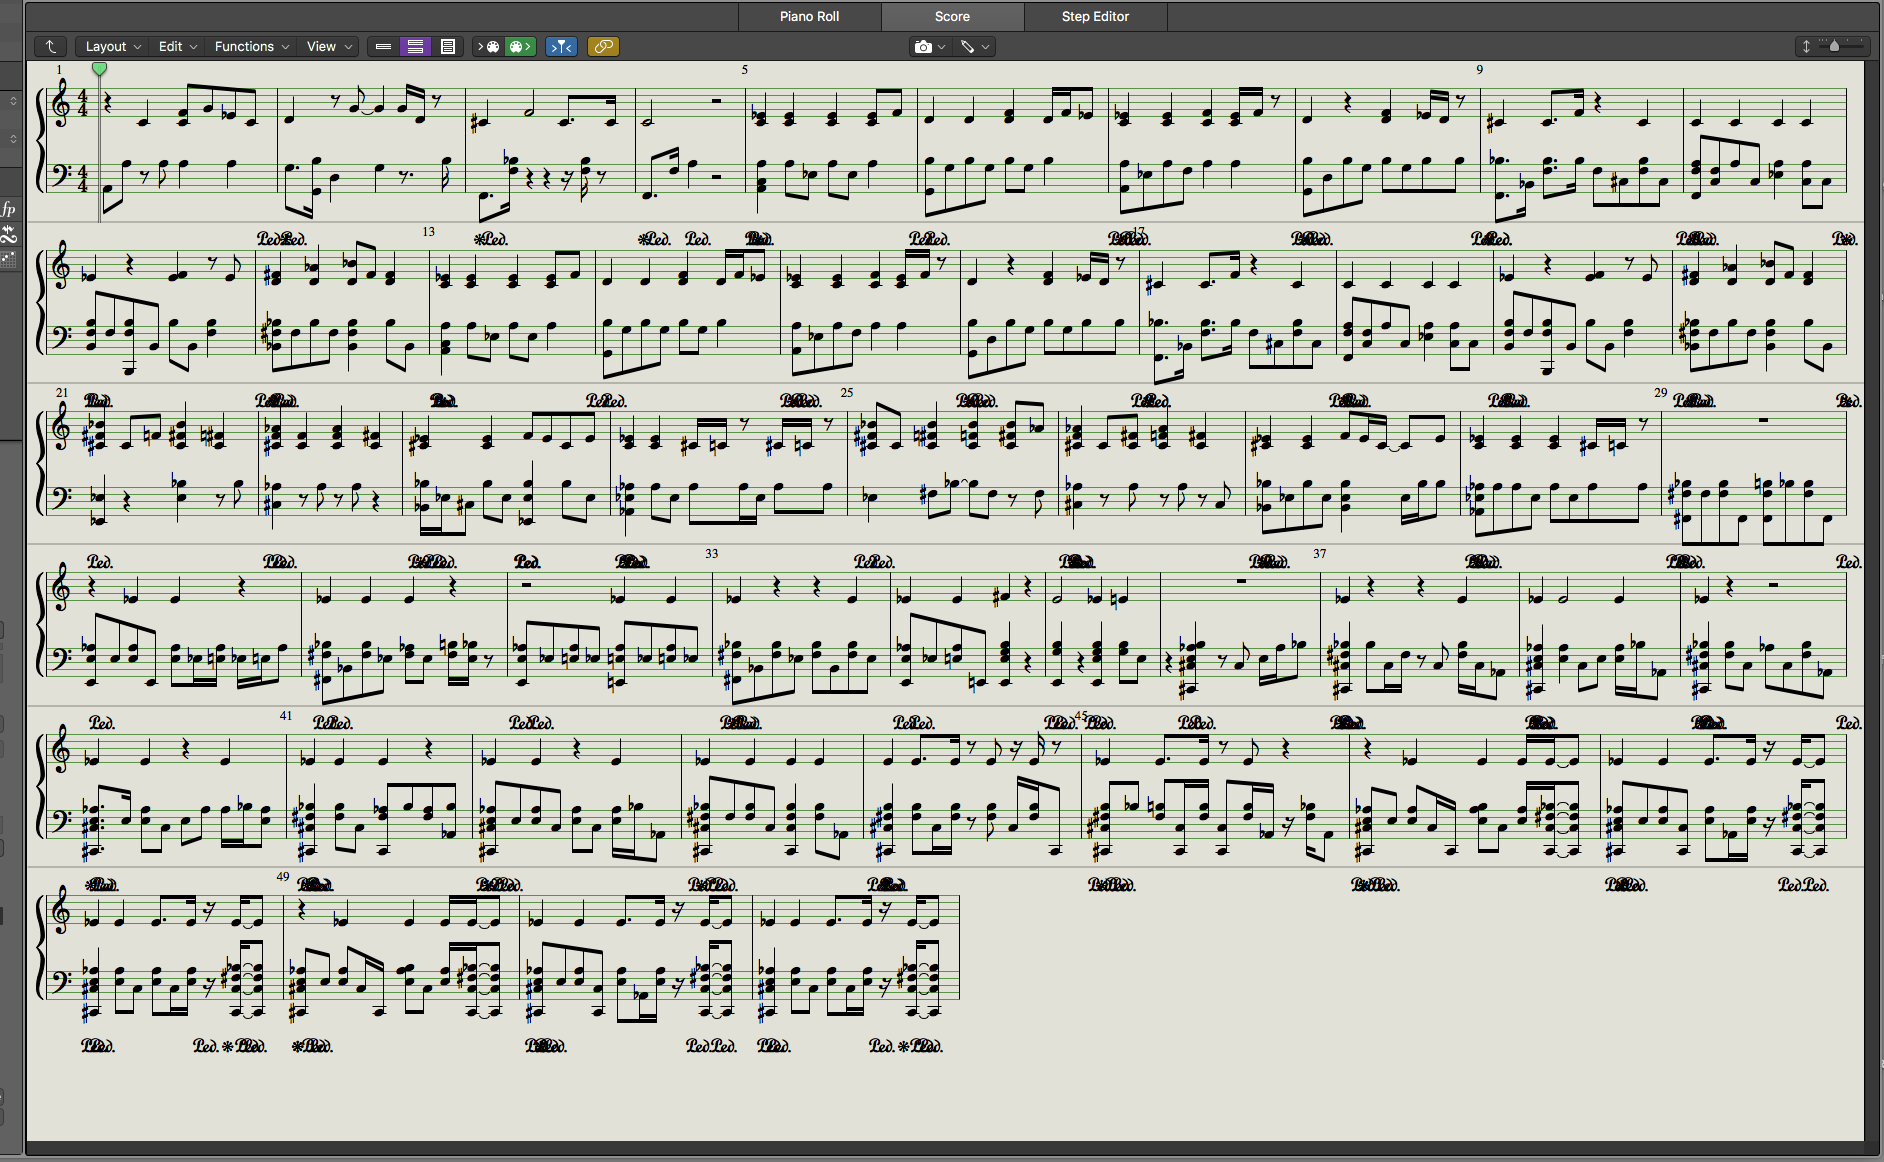Click bar number 13
Screen dimensions: 1884x1162
(428, 231)
